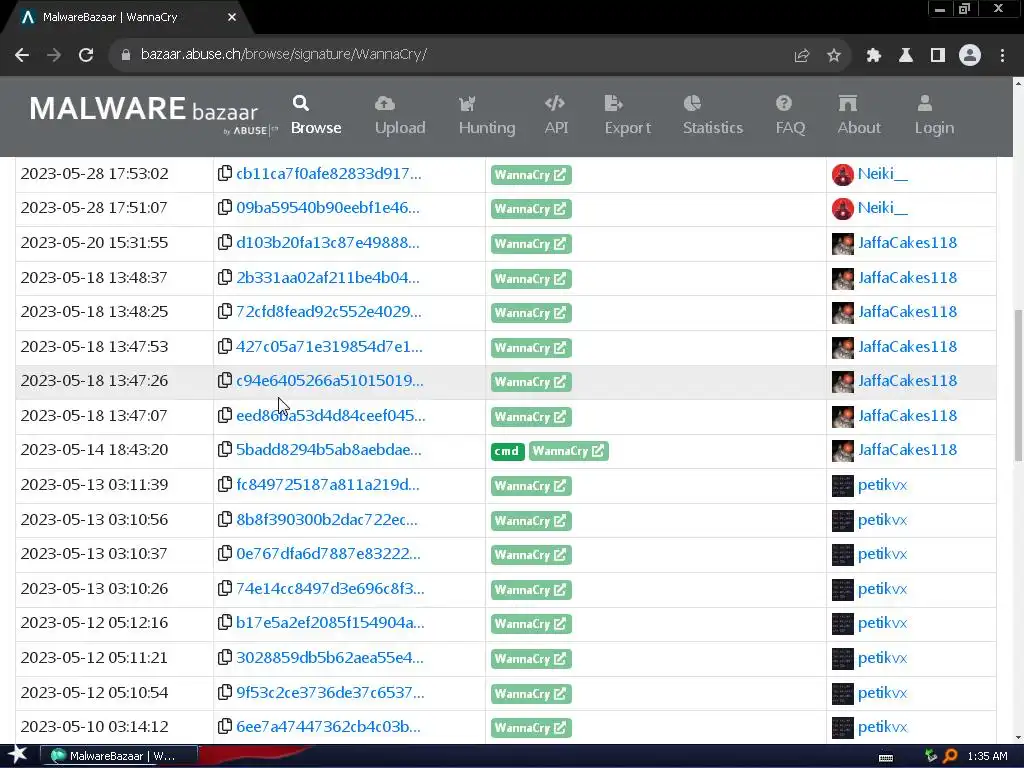Viewport: 1024px width, 768px height.
Task: Copy hash 5badd8294b5ab8aebdae with copy icon
Action: (x=225, y=449)
